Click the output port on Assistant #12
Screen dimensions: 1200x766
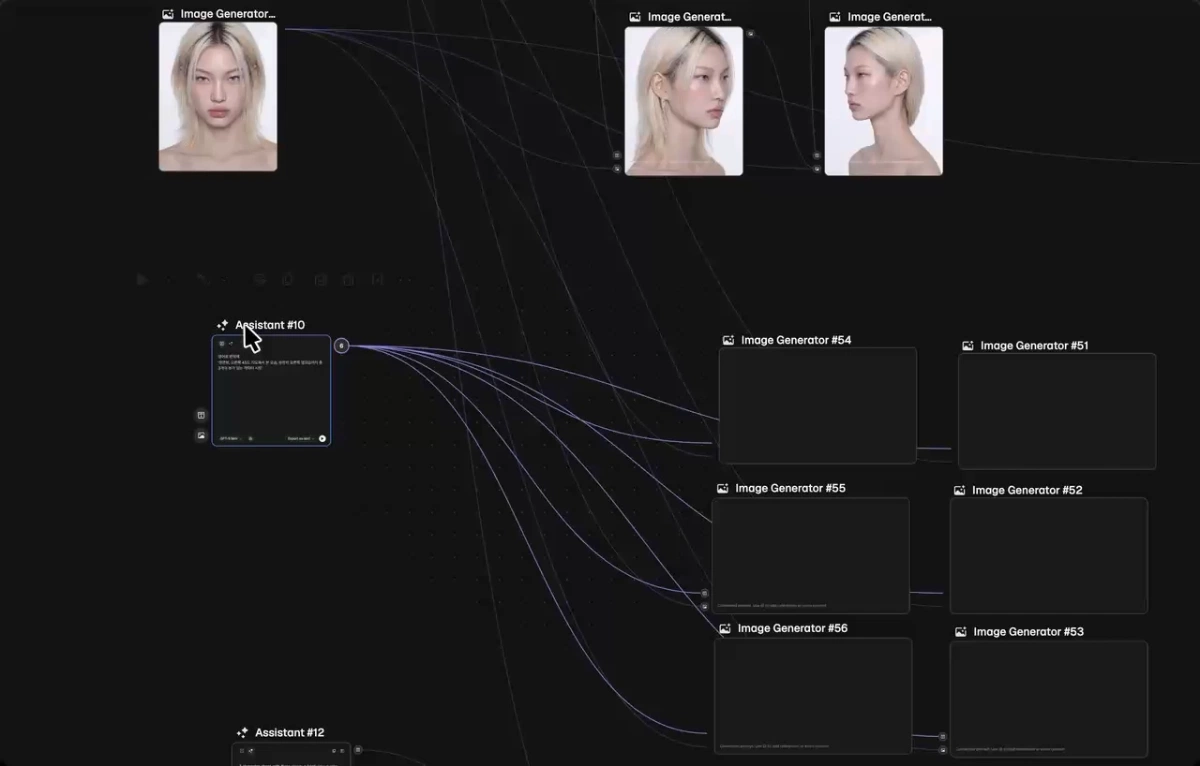click(x=358, y=750)
